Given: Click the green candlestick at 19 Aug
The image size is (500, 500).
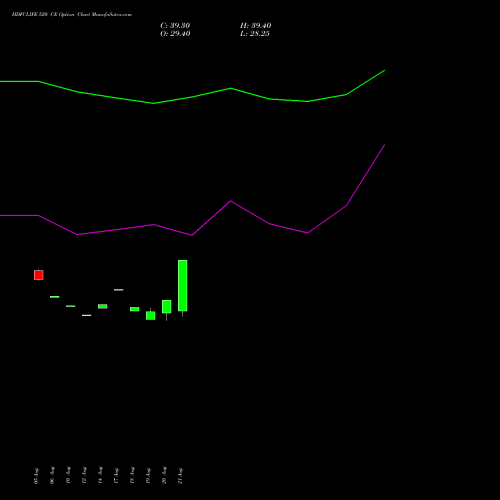Looking at the screenshot, I should point(151,315).
